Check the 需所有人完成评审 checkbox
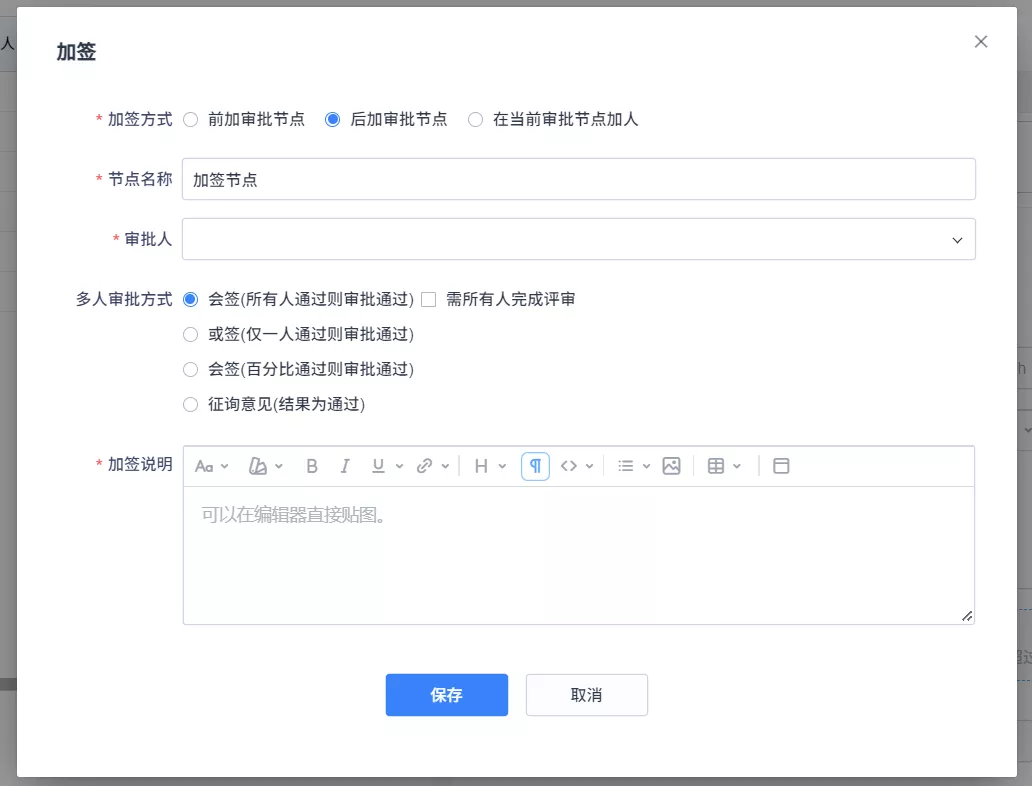 click(429, 299)
